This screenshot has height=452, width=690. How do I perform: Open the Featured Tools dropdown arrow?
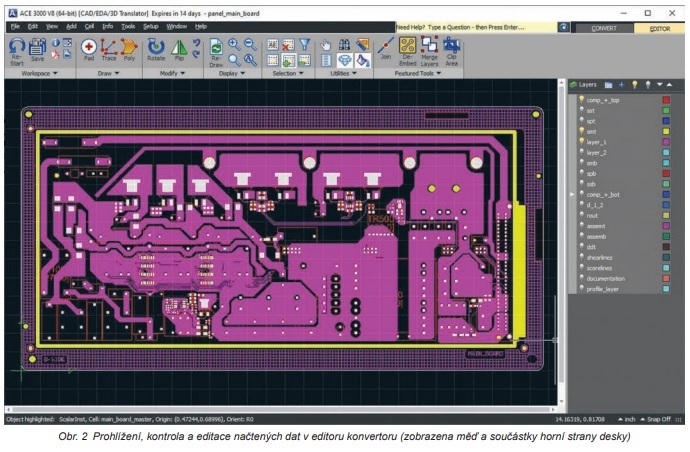438,73
